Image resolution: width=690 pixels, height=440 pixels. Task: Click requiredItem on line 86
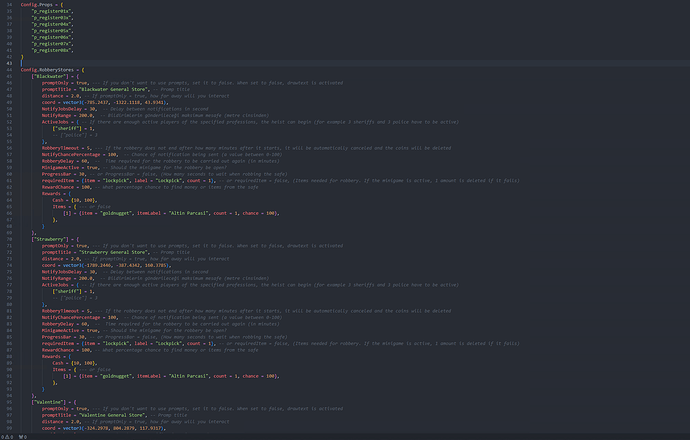click(x=58, y=344)
